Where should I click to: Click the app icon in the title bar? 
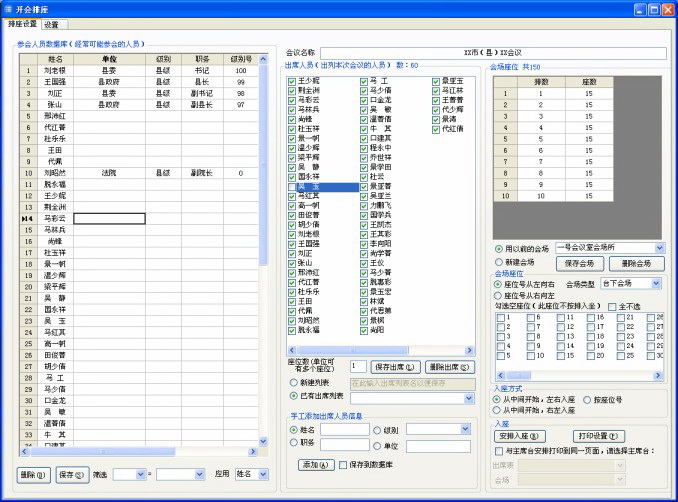coord(9,9)
